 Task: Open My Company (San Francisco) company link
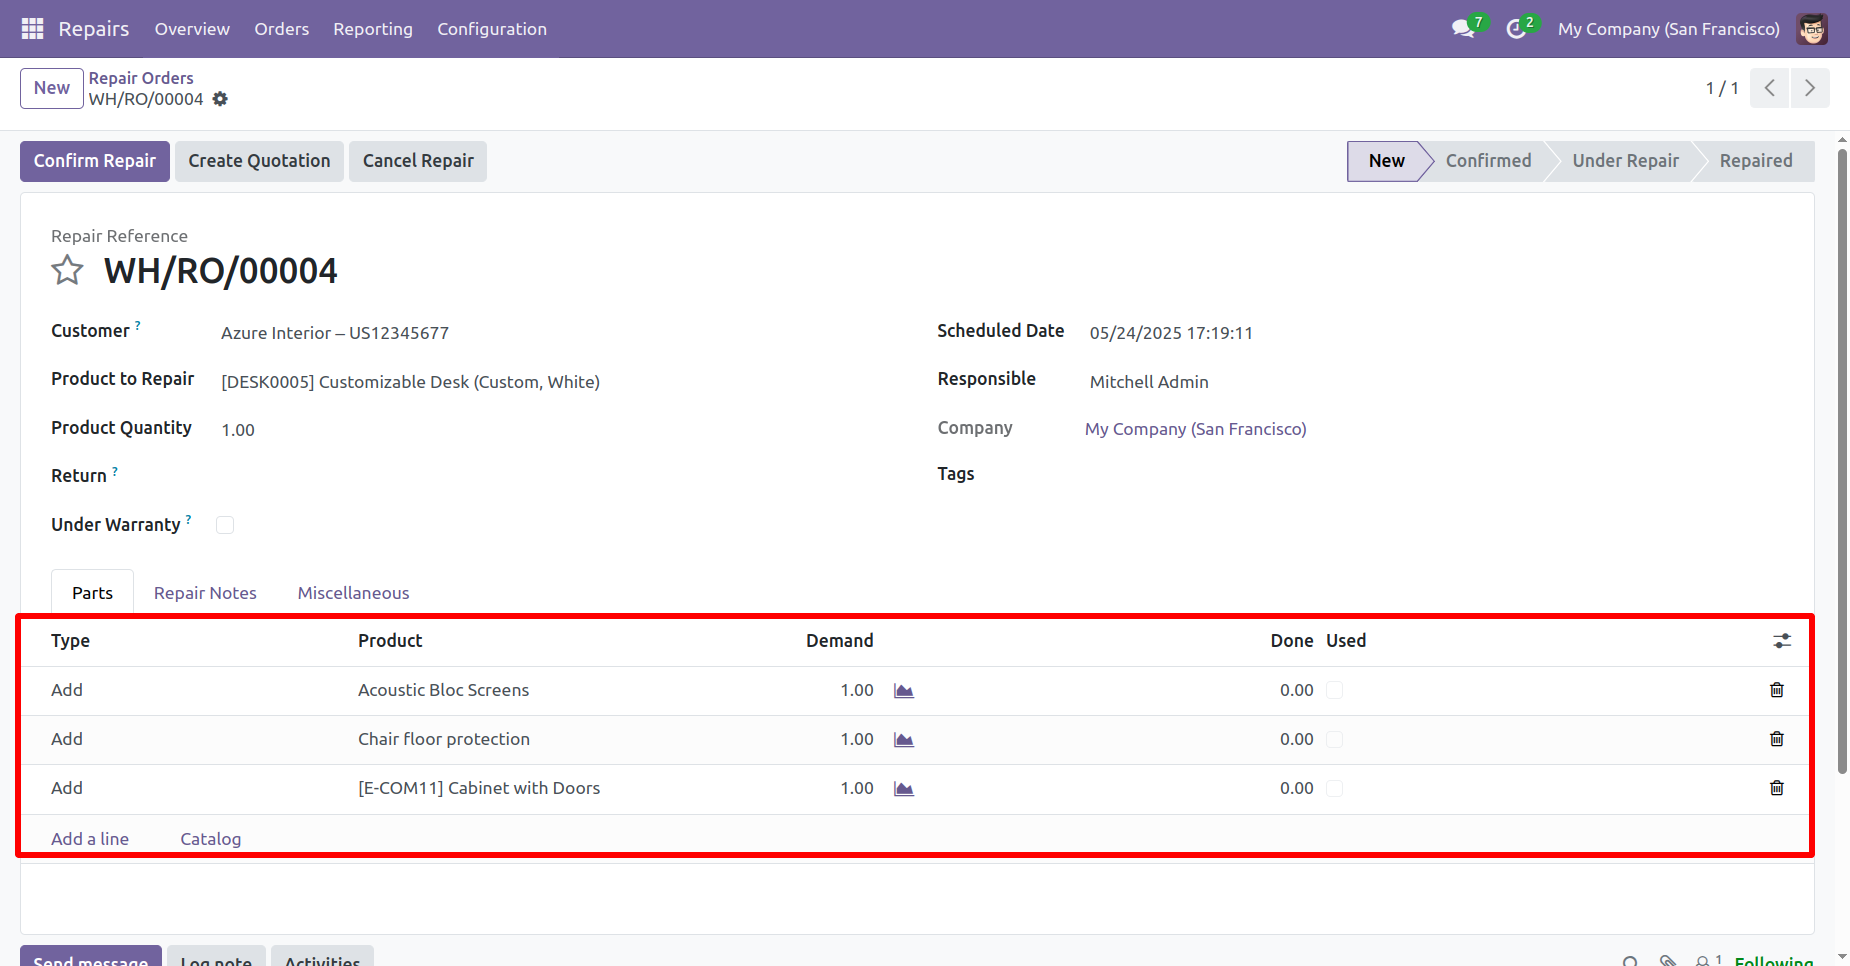pyautogui.click(x=1196, y=429)
